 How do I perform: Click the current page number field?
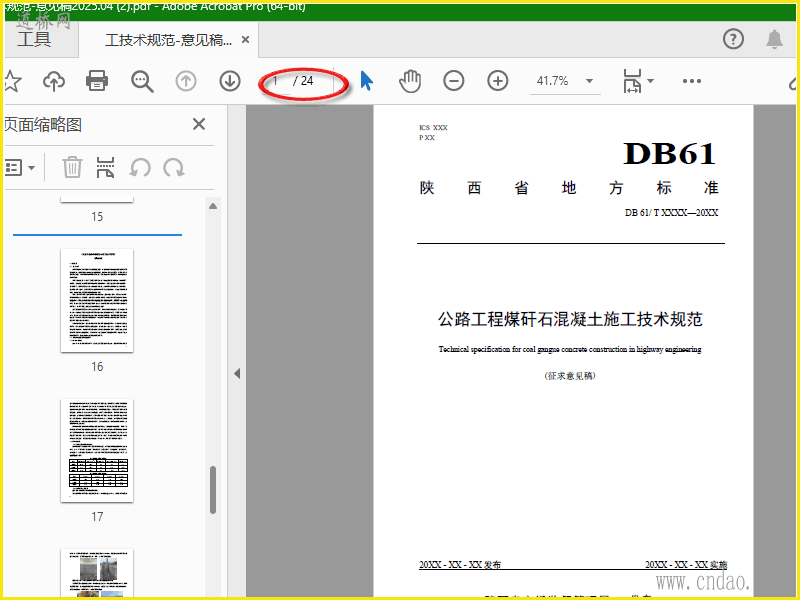276,81
